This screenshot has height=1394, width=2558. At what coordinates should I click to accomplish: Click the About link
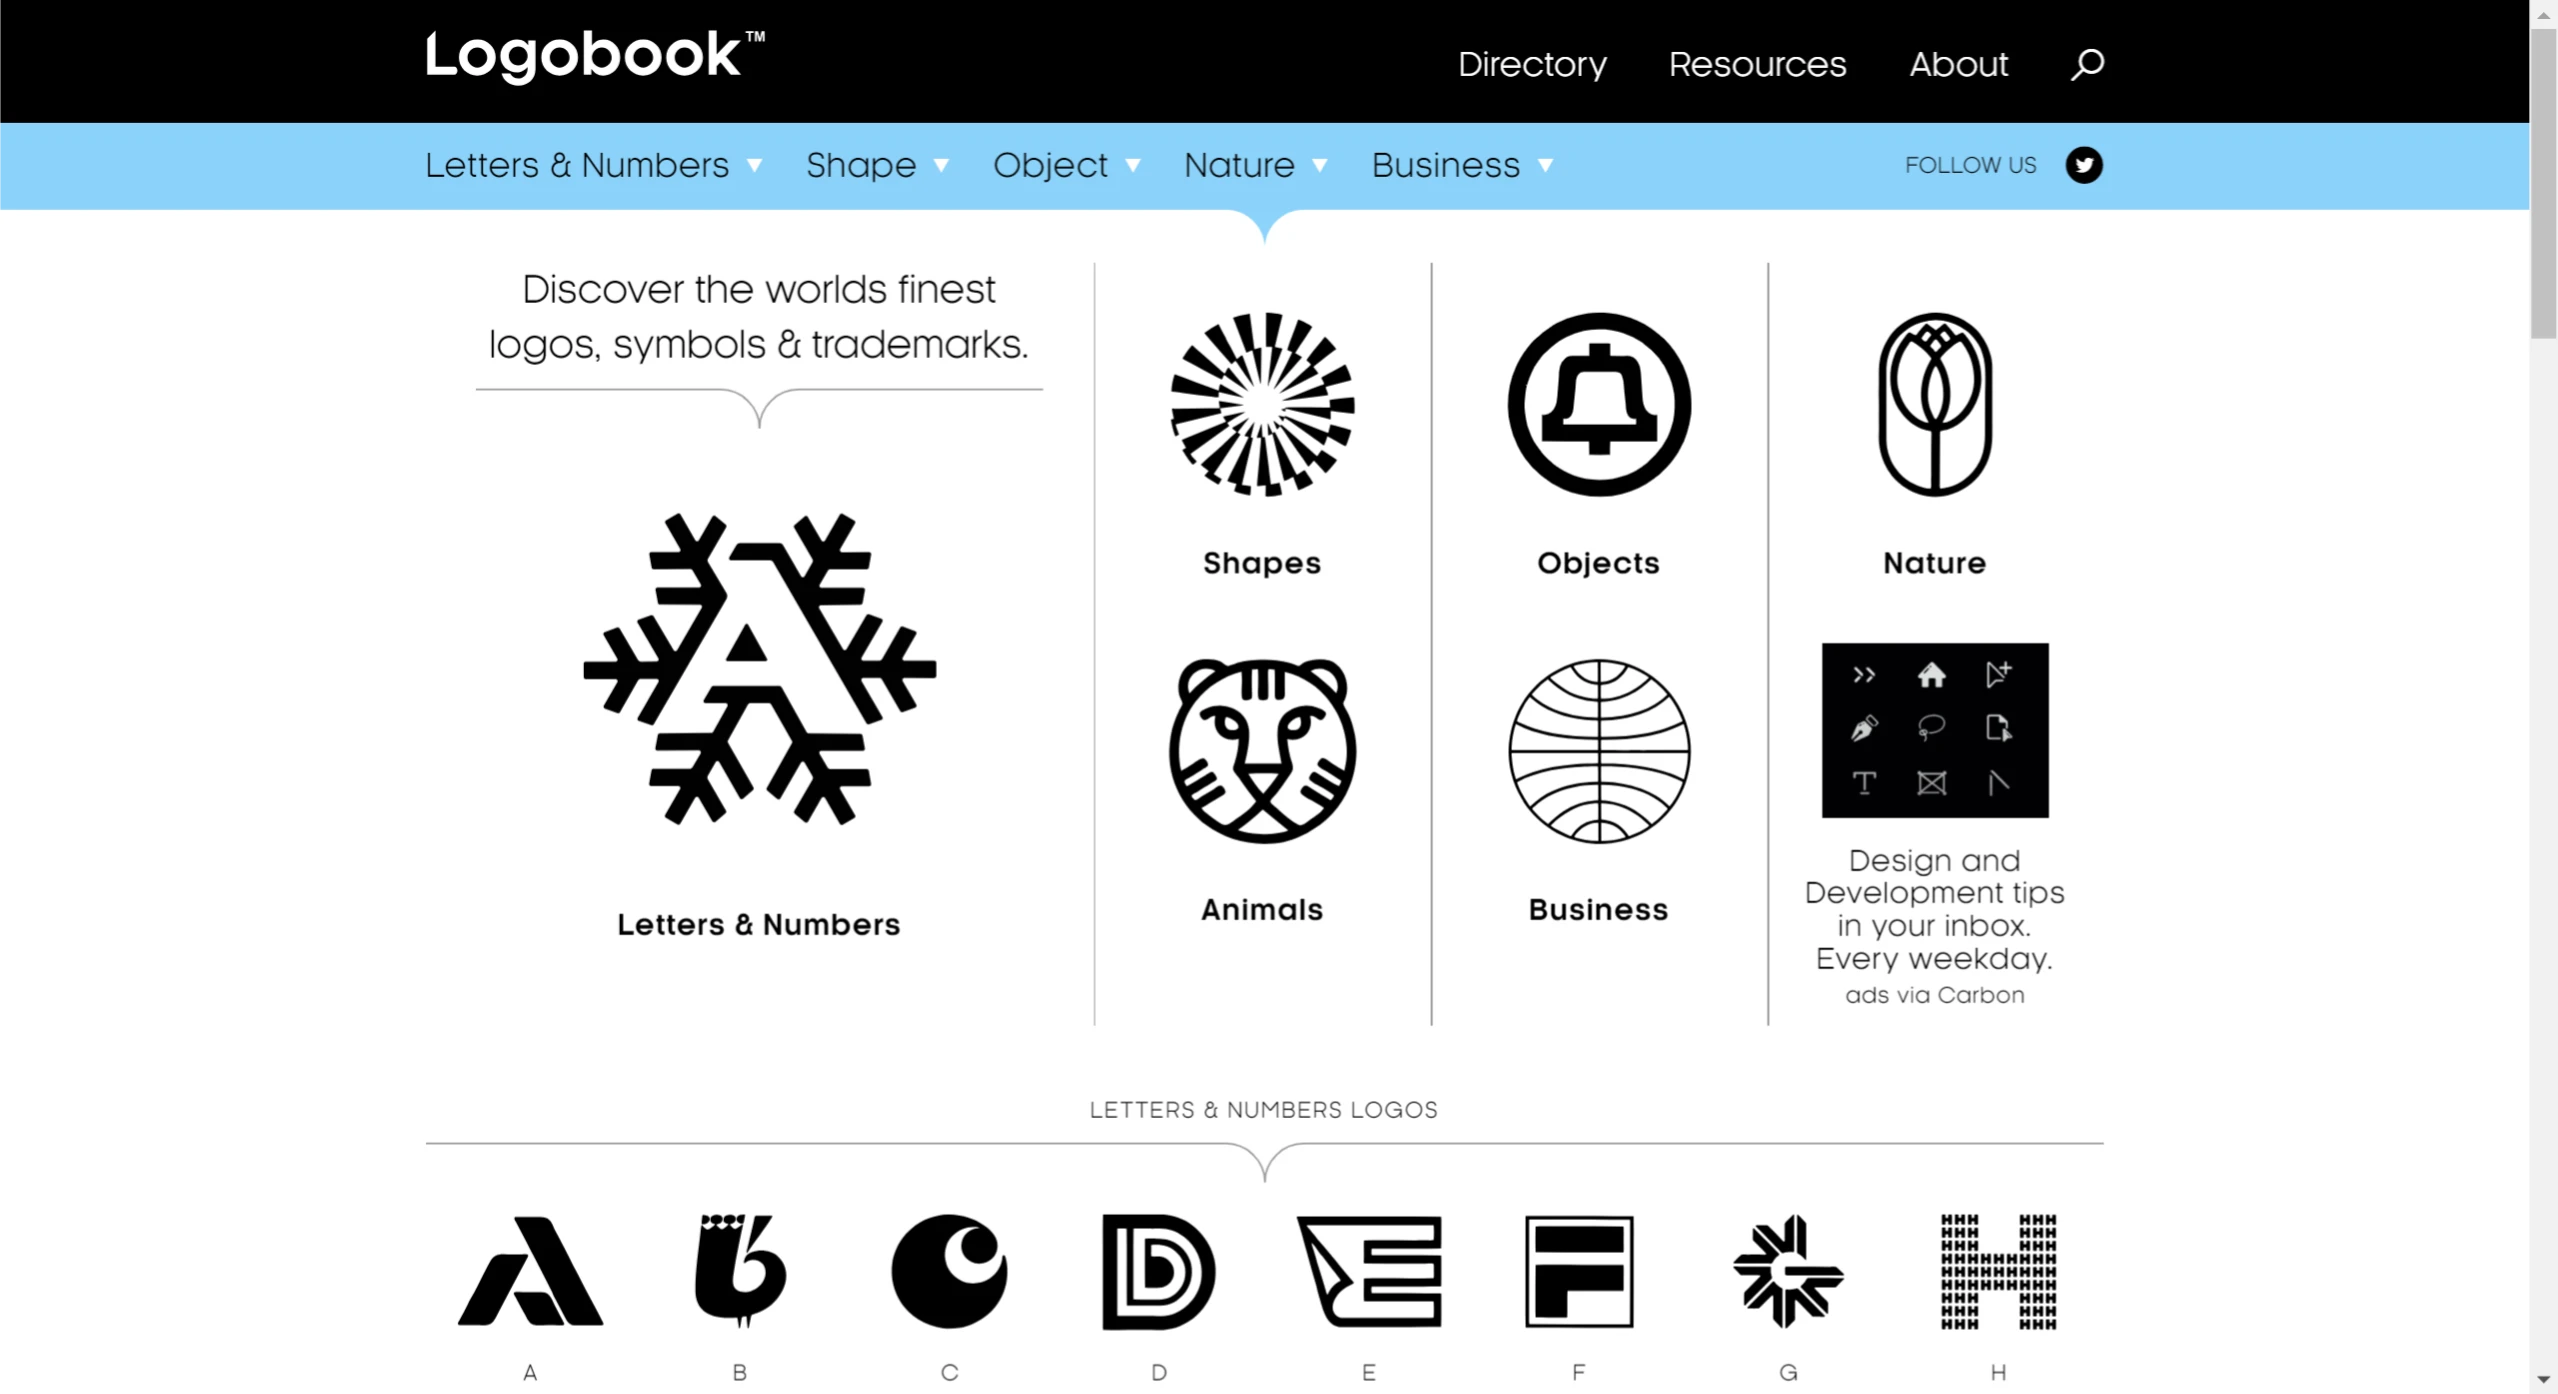1959,64
